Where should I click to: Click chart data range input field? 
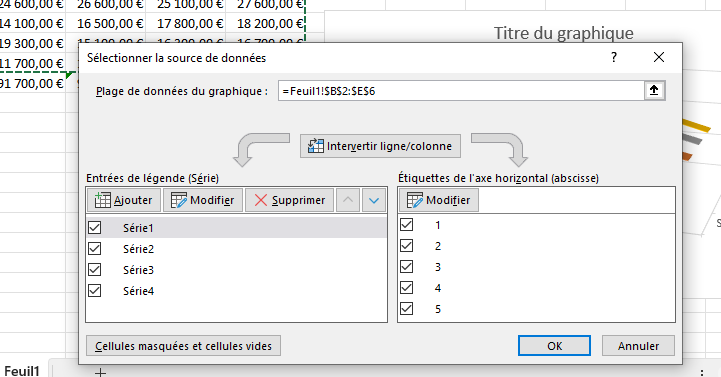pyautogui.click(x=461, y=91)
